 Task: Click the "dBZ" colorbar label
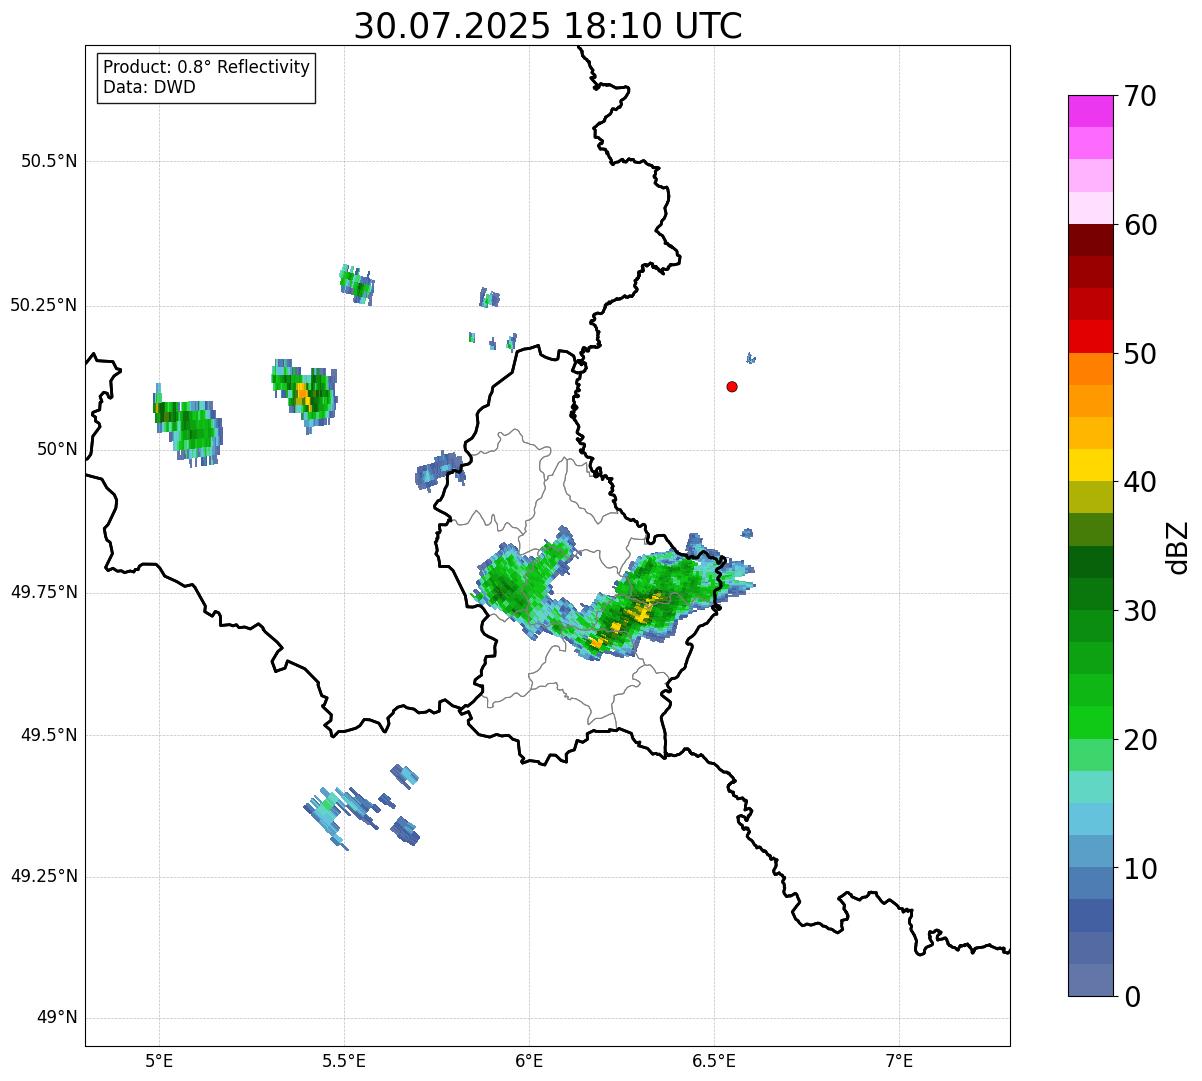[x=1178, y=546]
